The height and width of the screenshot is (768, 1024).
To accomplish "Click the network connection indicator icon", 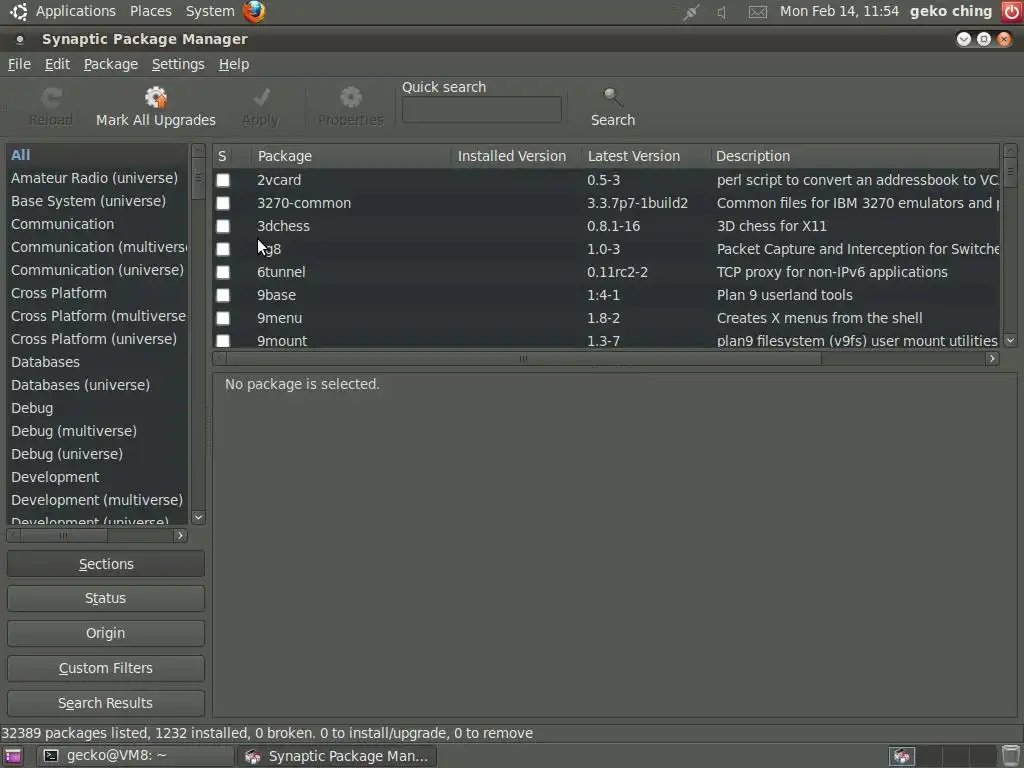I will 691,12.
